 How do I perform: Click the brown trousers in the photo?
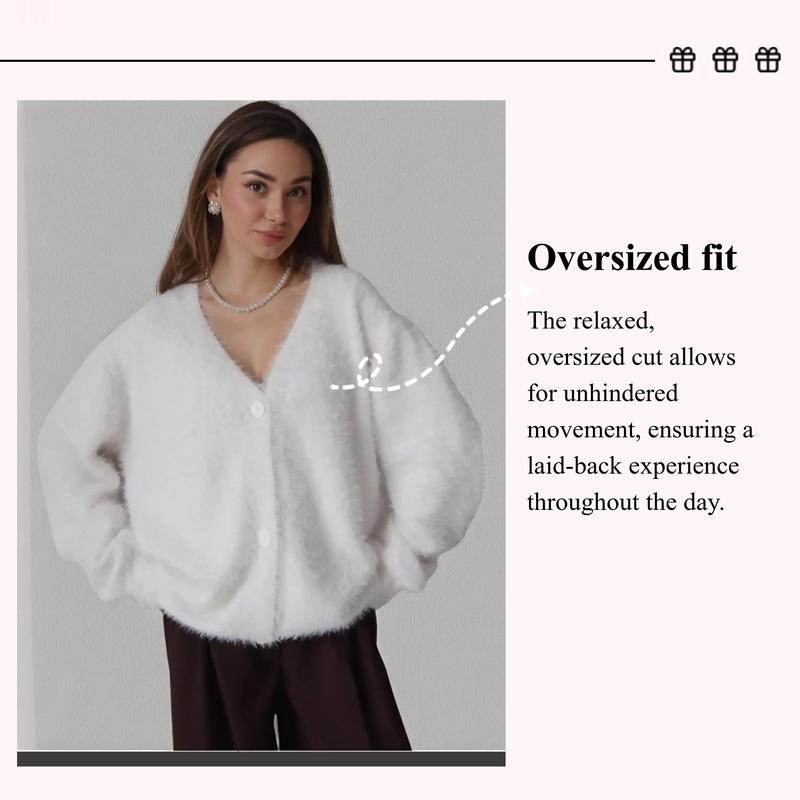click(286, 689)
